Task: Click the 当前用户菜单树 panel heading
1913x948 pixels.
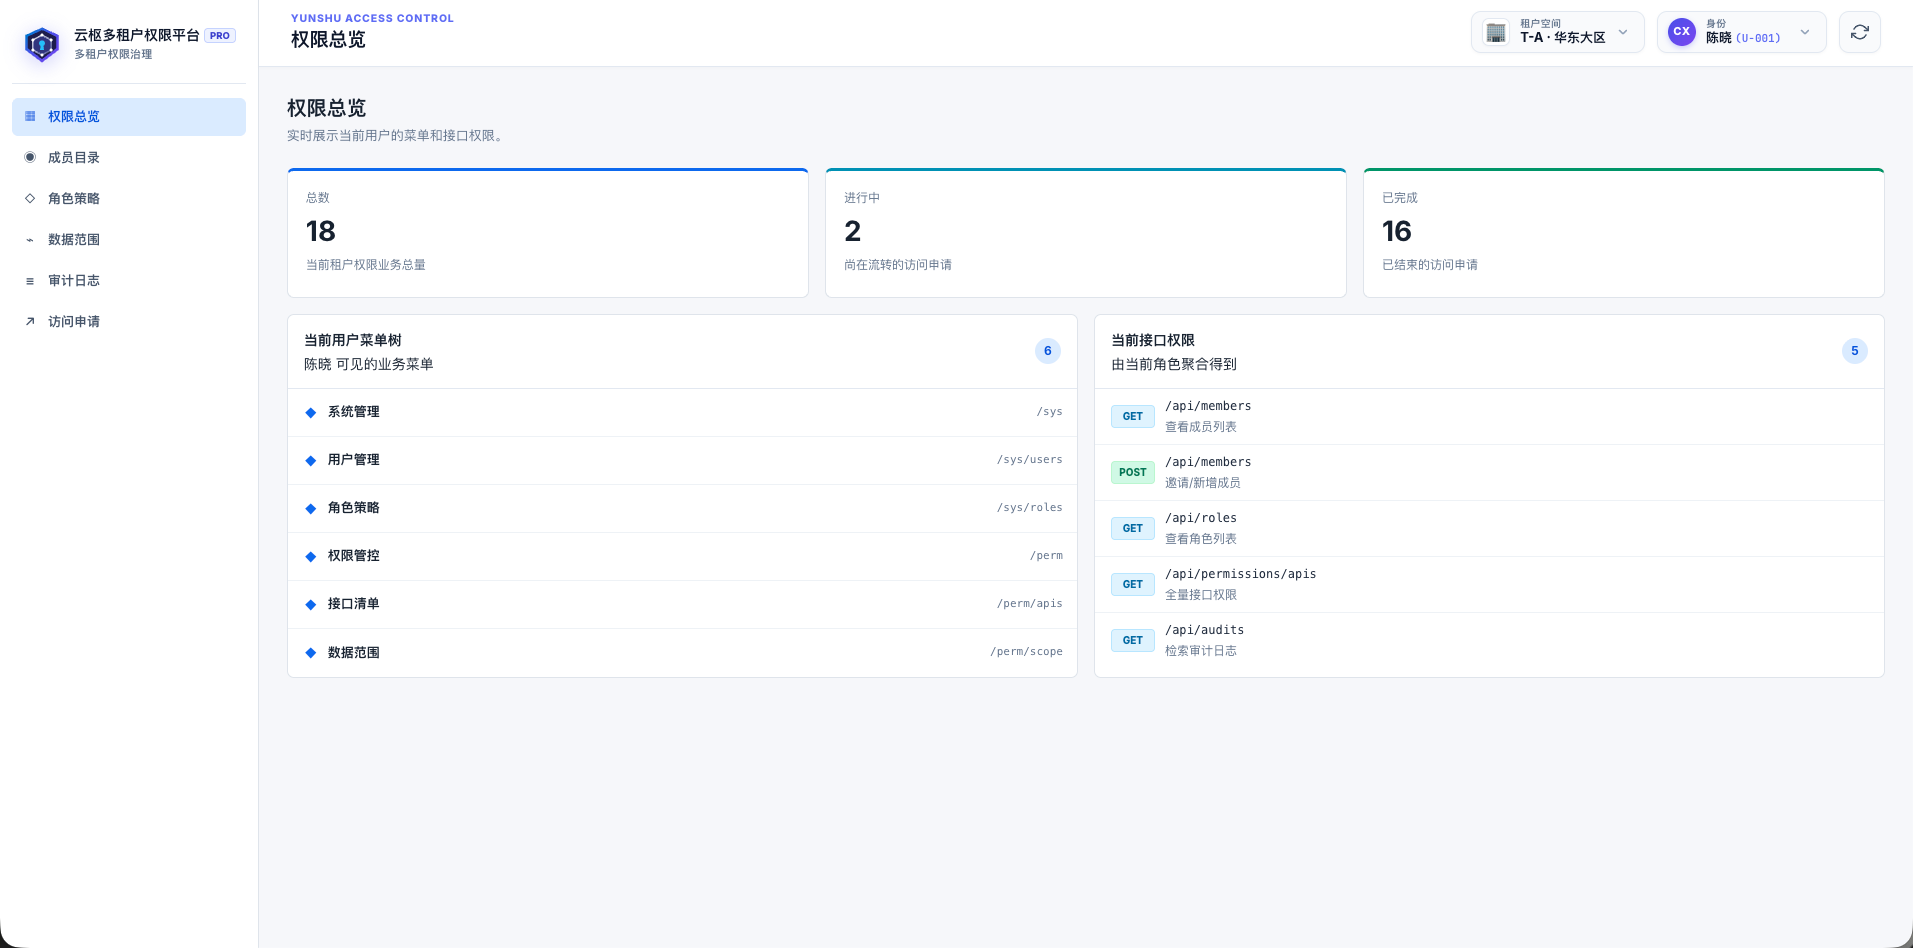Action: (353, 340)
